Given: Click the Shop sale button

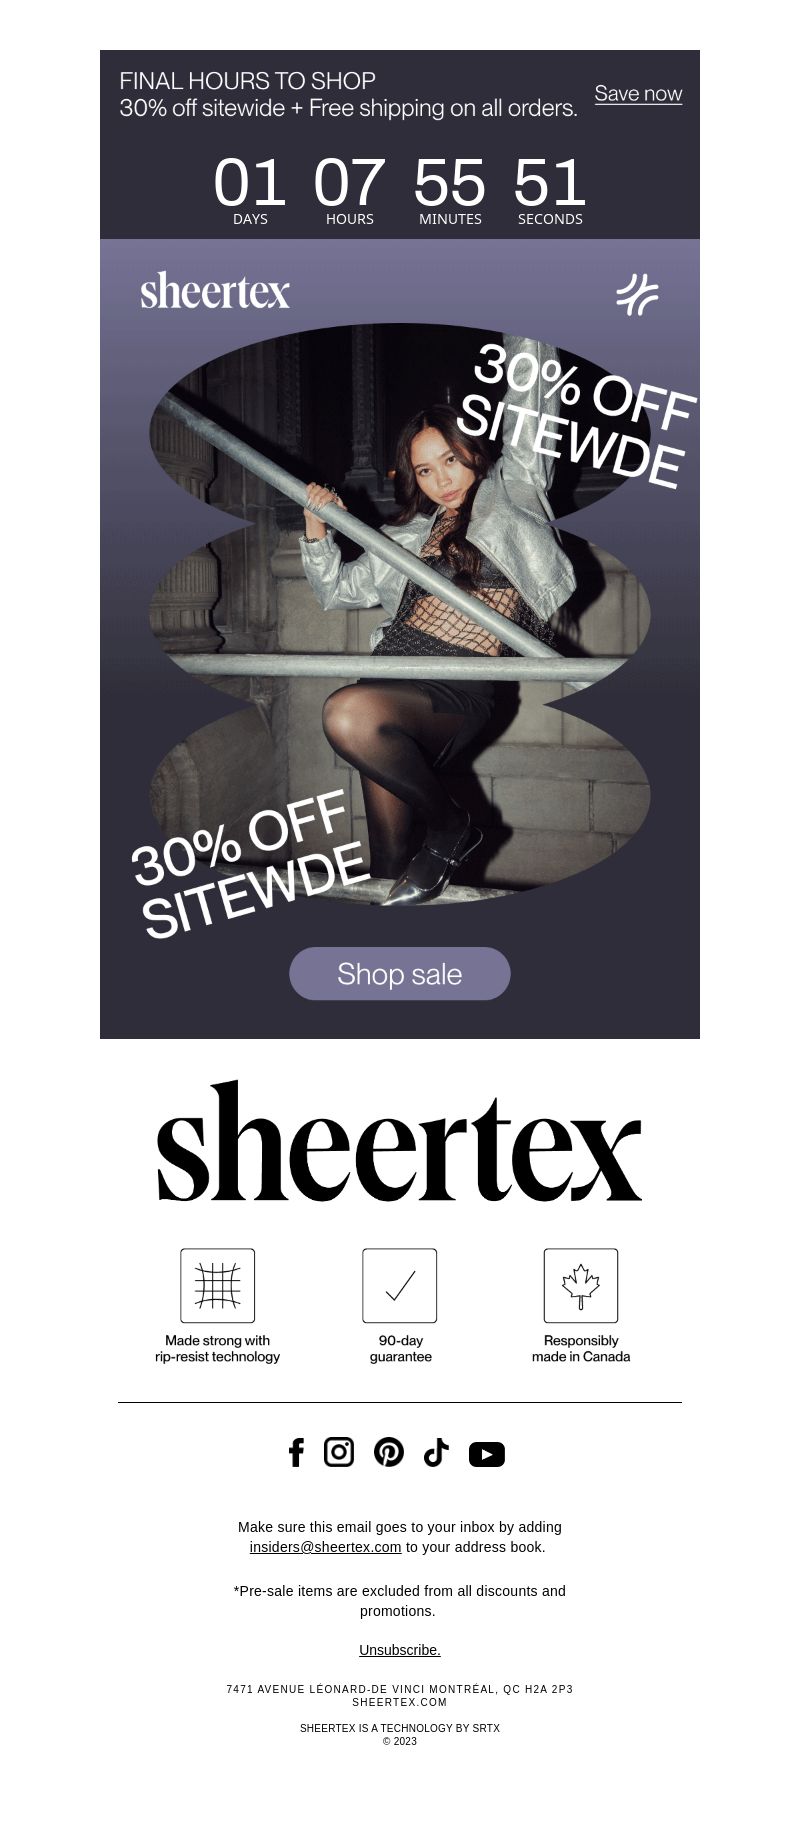Looking at the screenshot, I should 400,974.
